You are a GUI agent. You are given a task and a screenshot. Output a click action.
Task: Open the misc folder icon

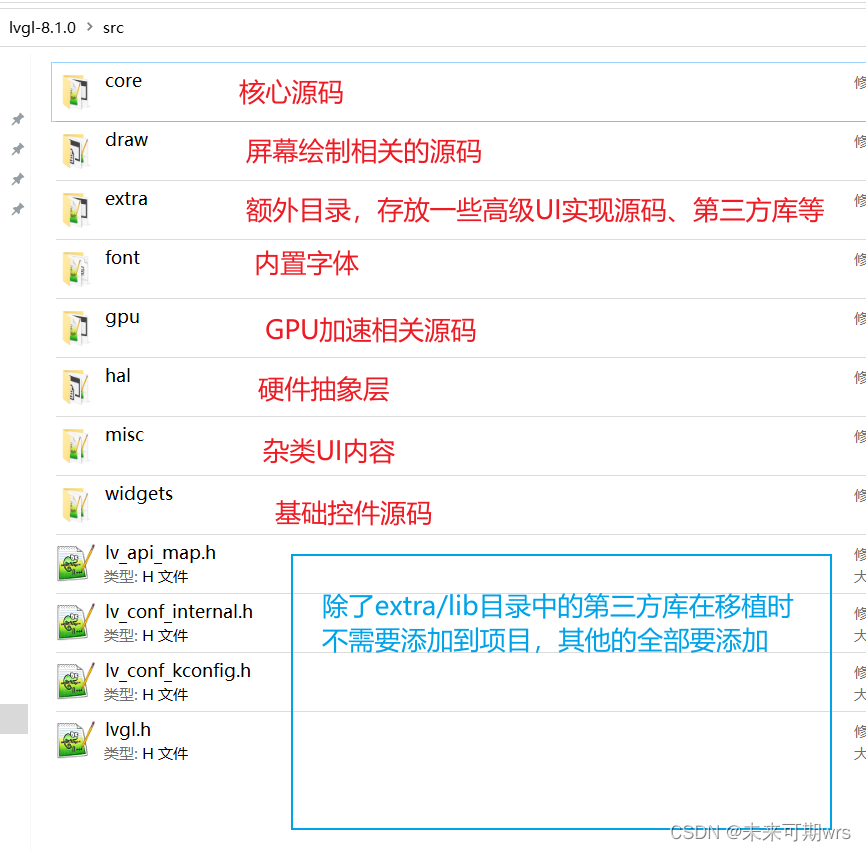[x=76, y=446]
